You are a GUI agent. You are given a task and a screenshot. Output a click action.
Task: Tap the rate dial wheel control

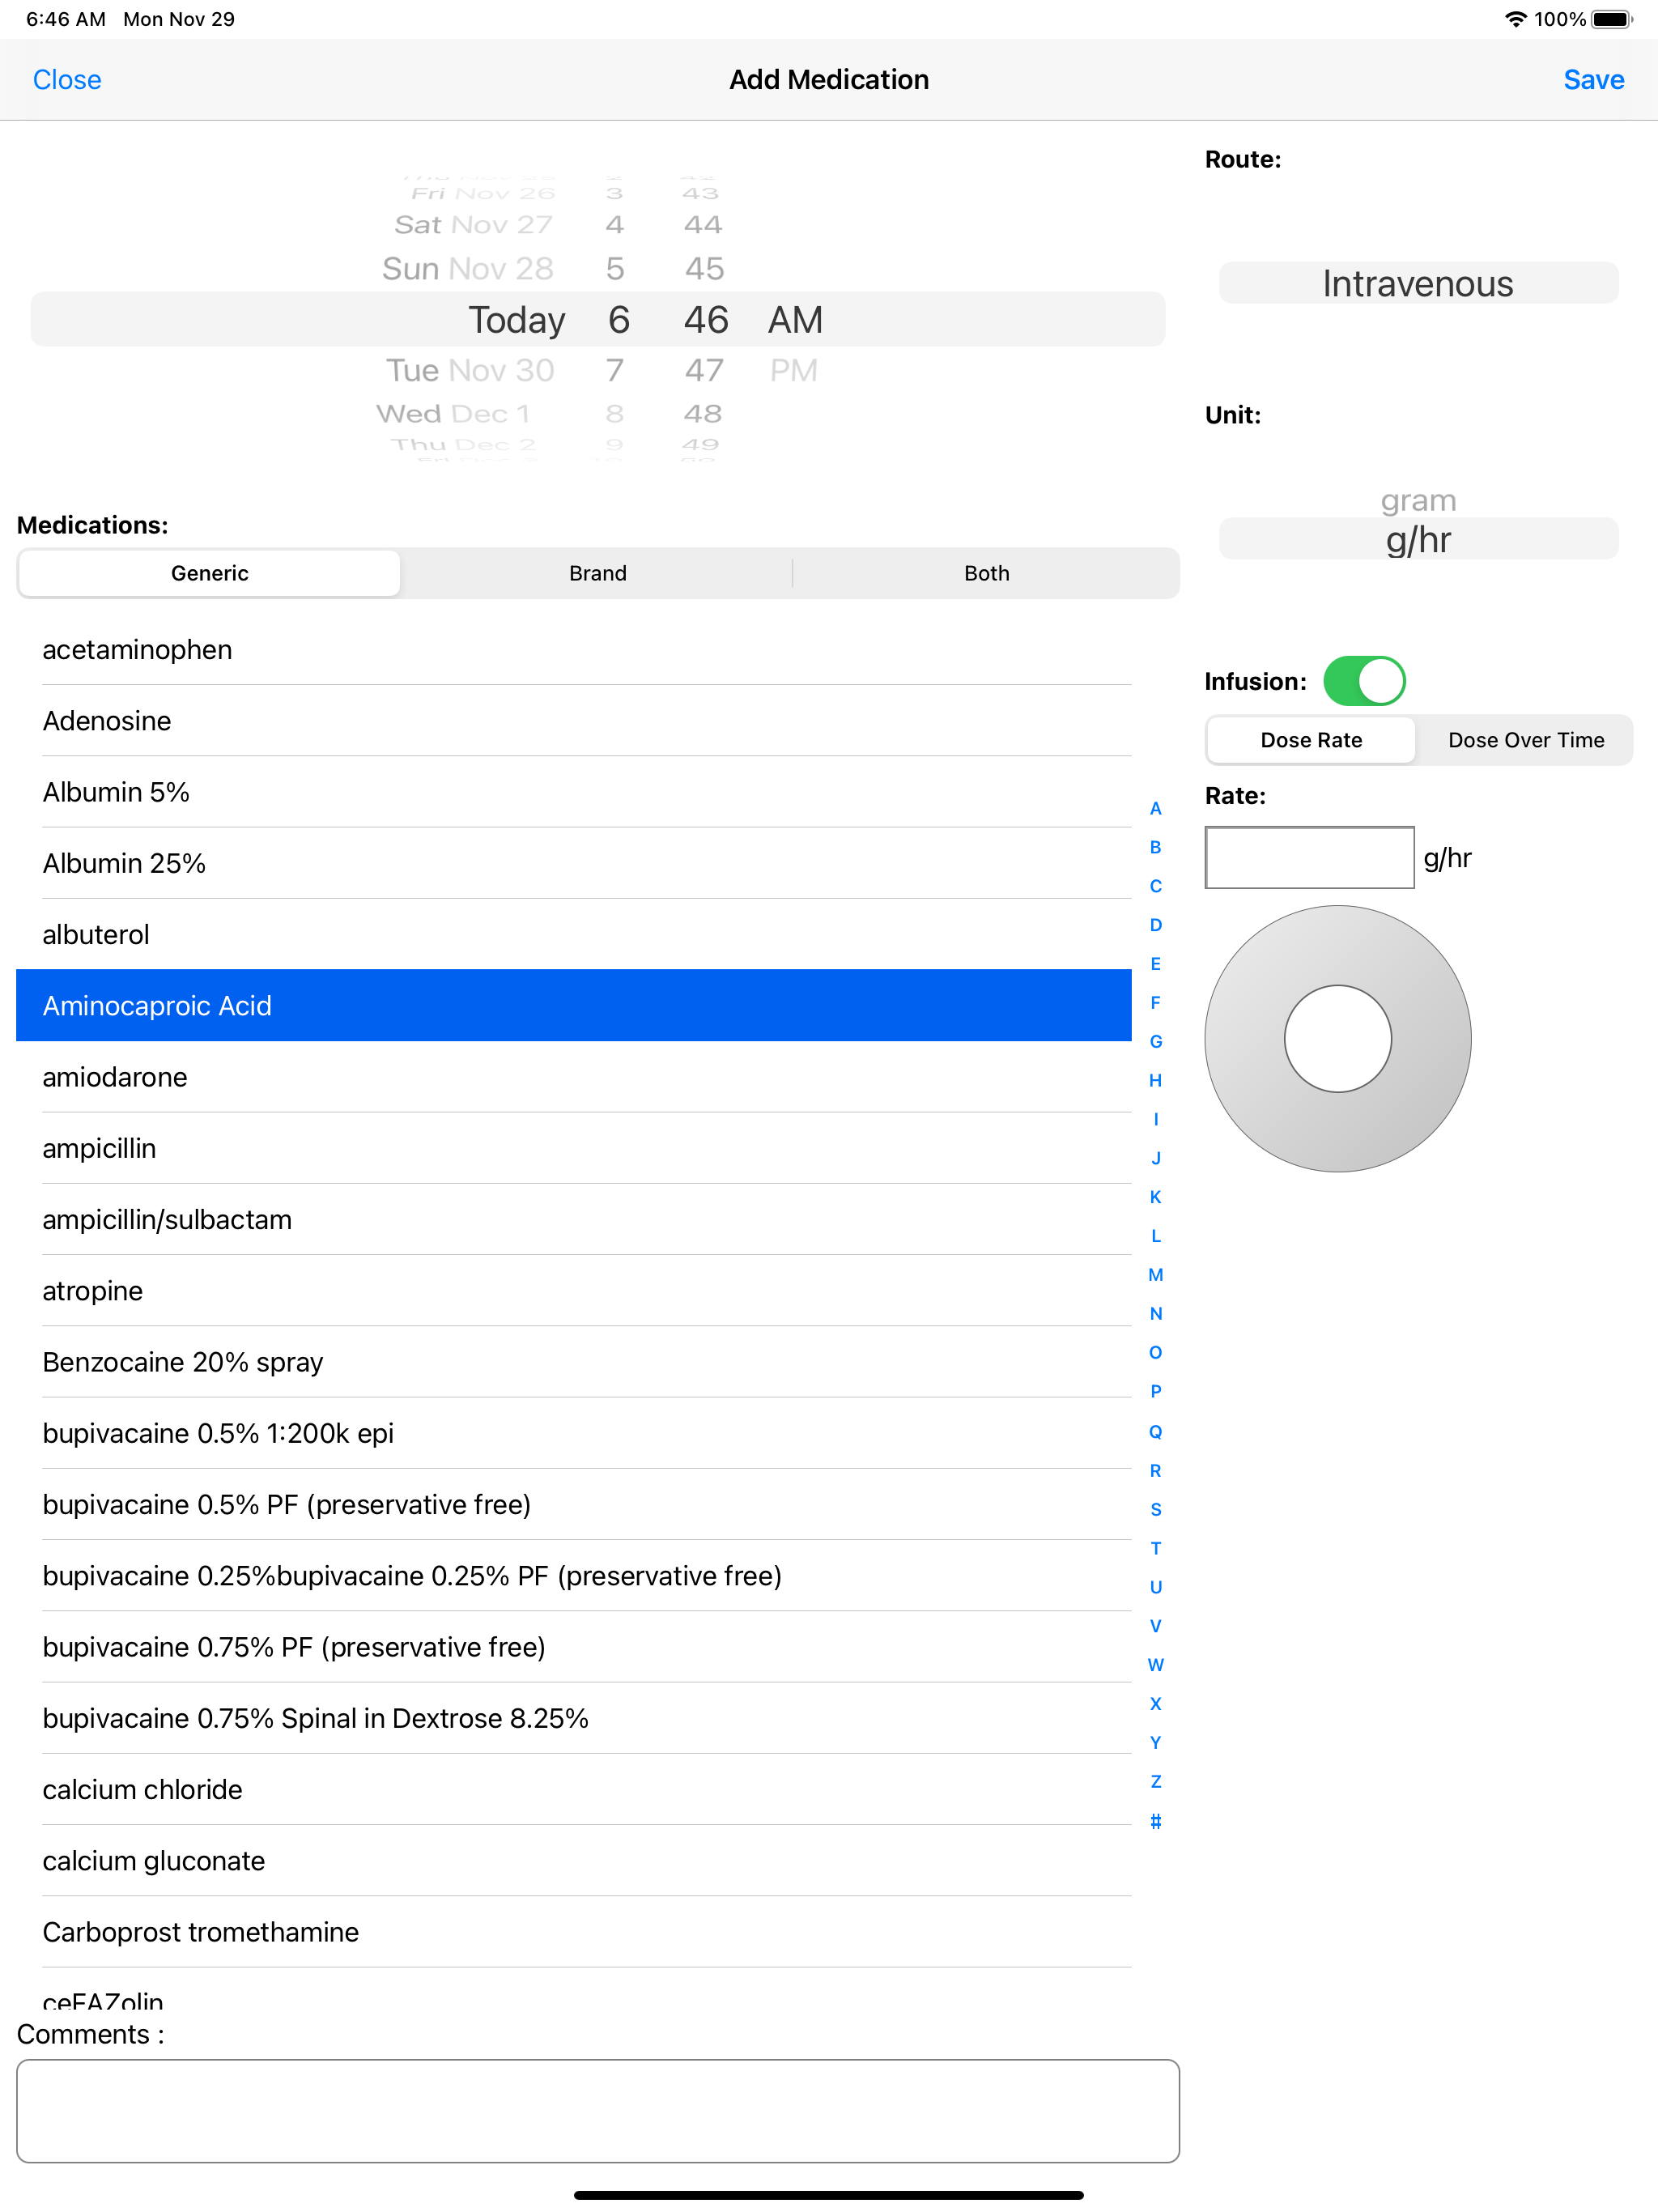(1338, 1038)
